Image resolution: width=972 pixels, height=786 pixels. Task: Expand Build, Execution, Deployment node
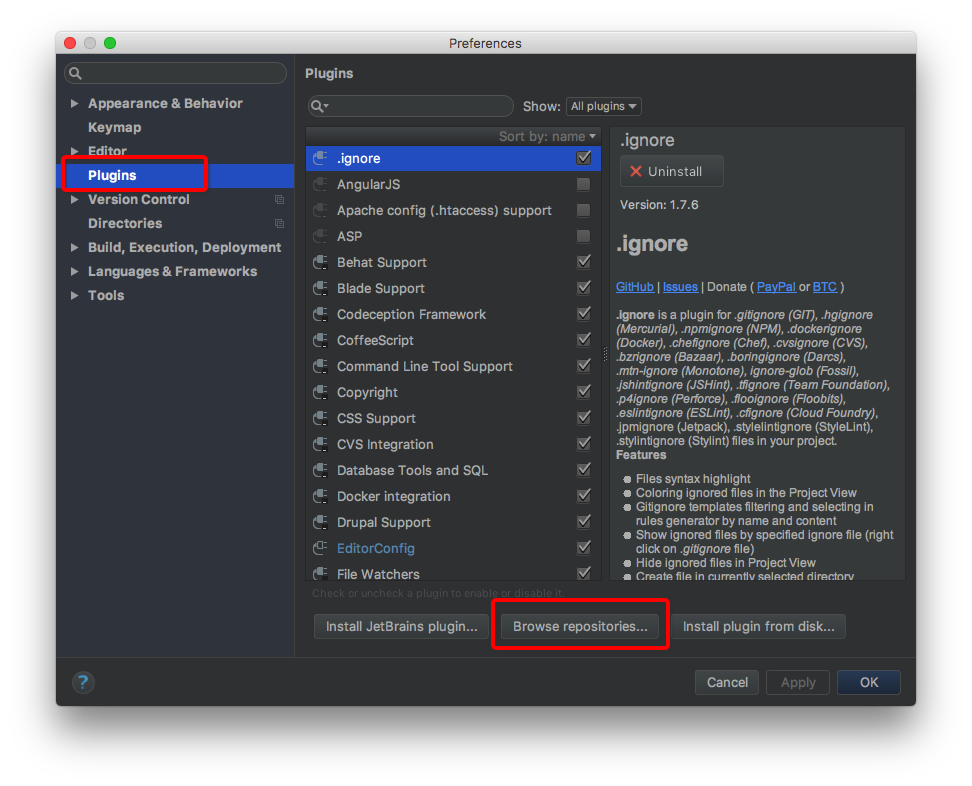coord(74,247)
